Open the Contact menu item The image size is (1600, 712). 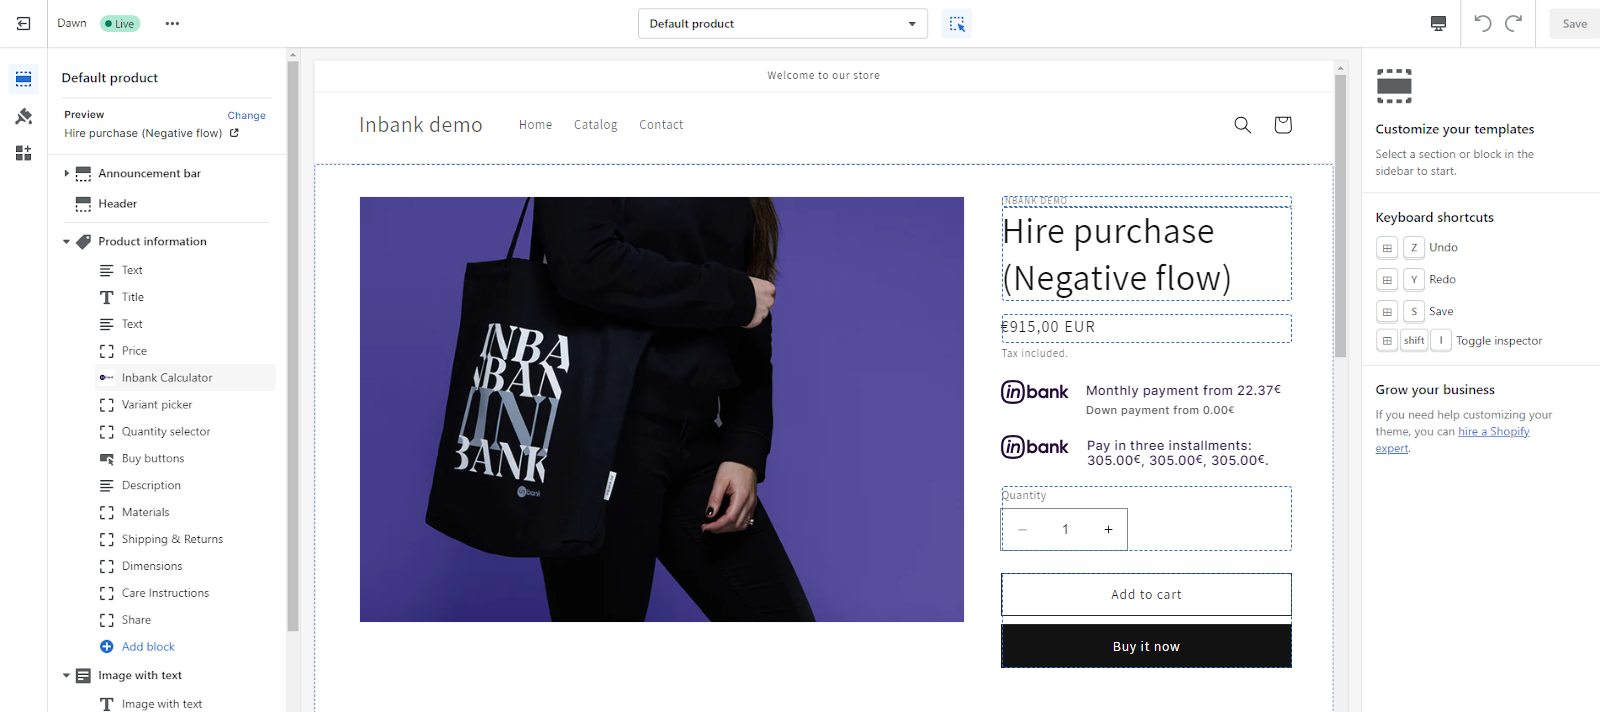click(x=661, y=125)
